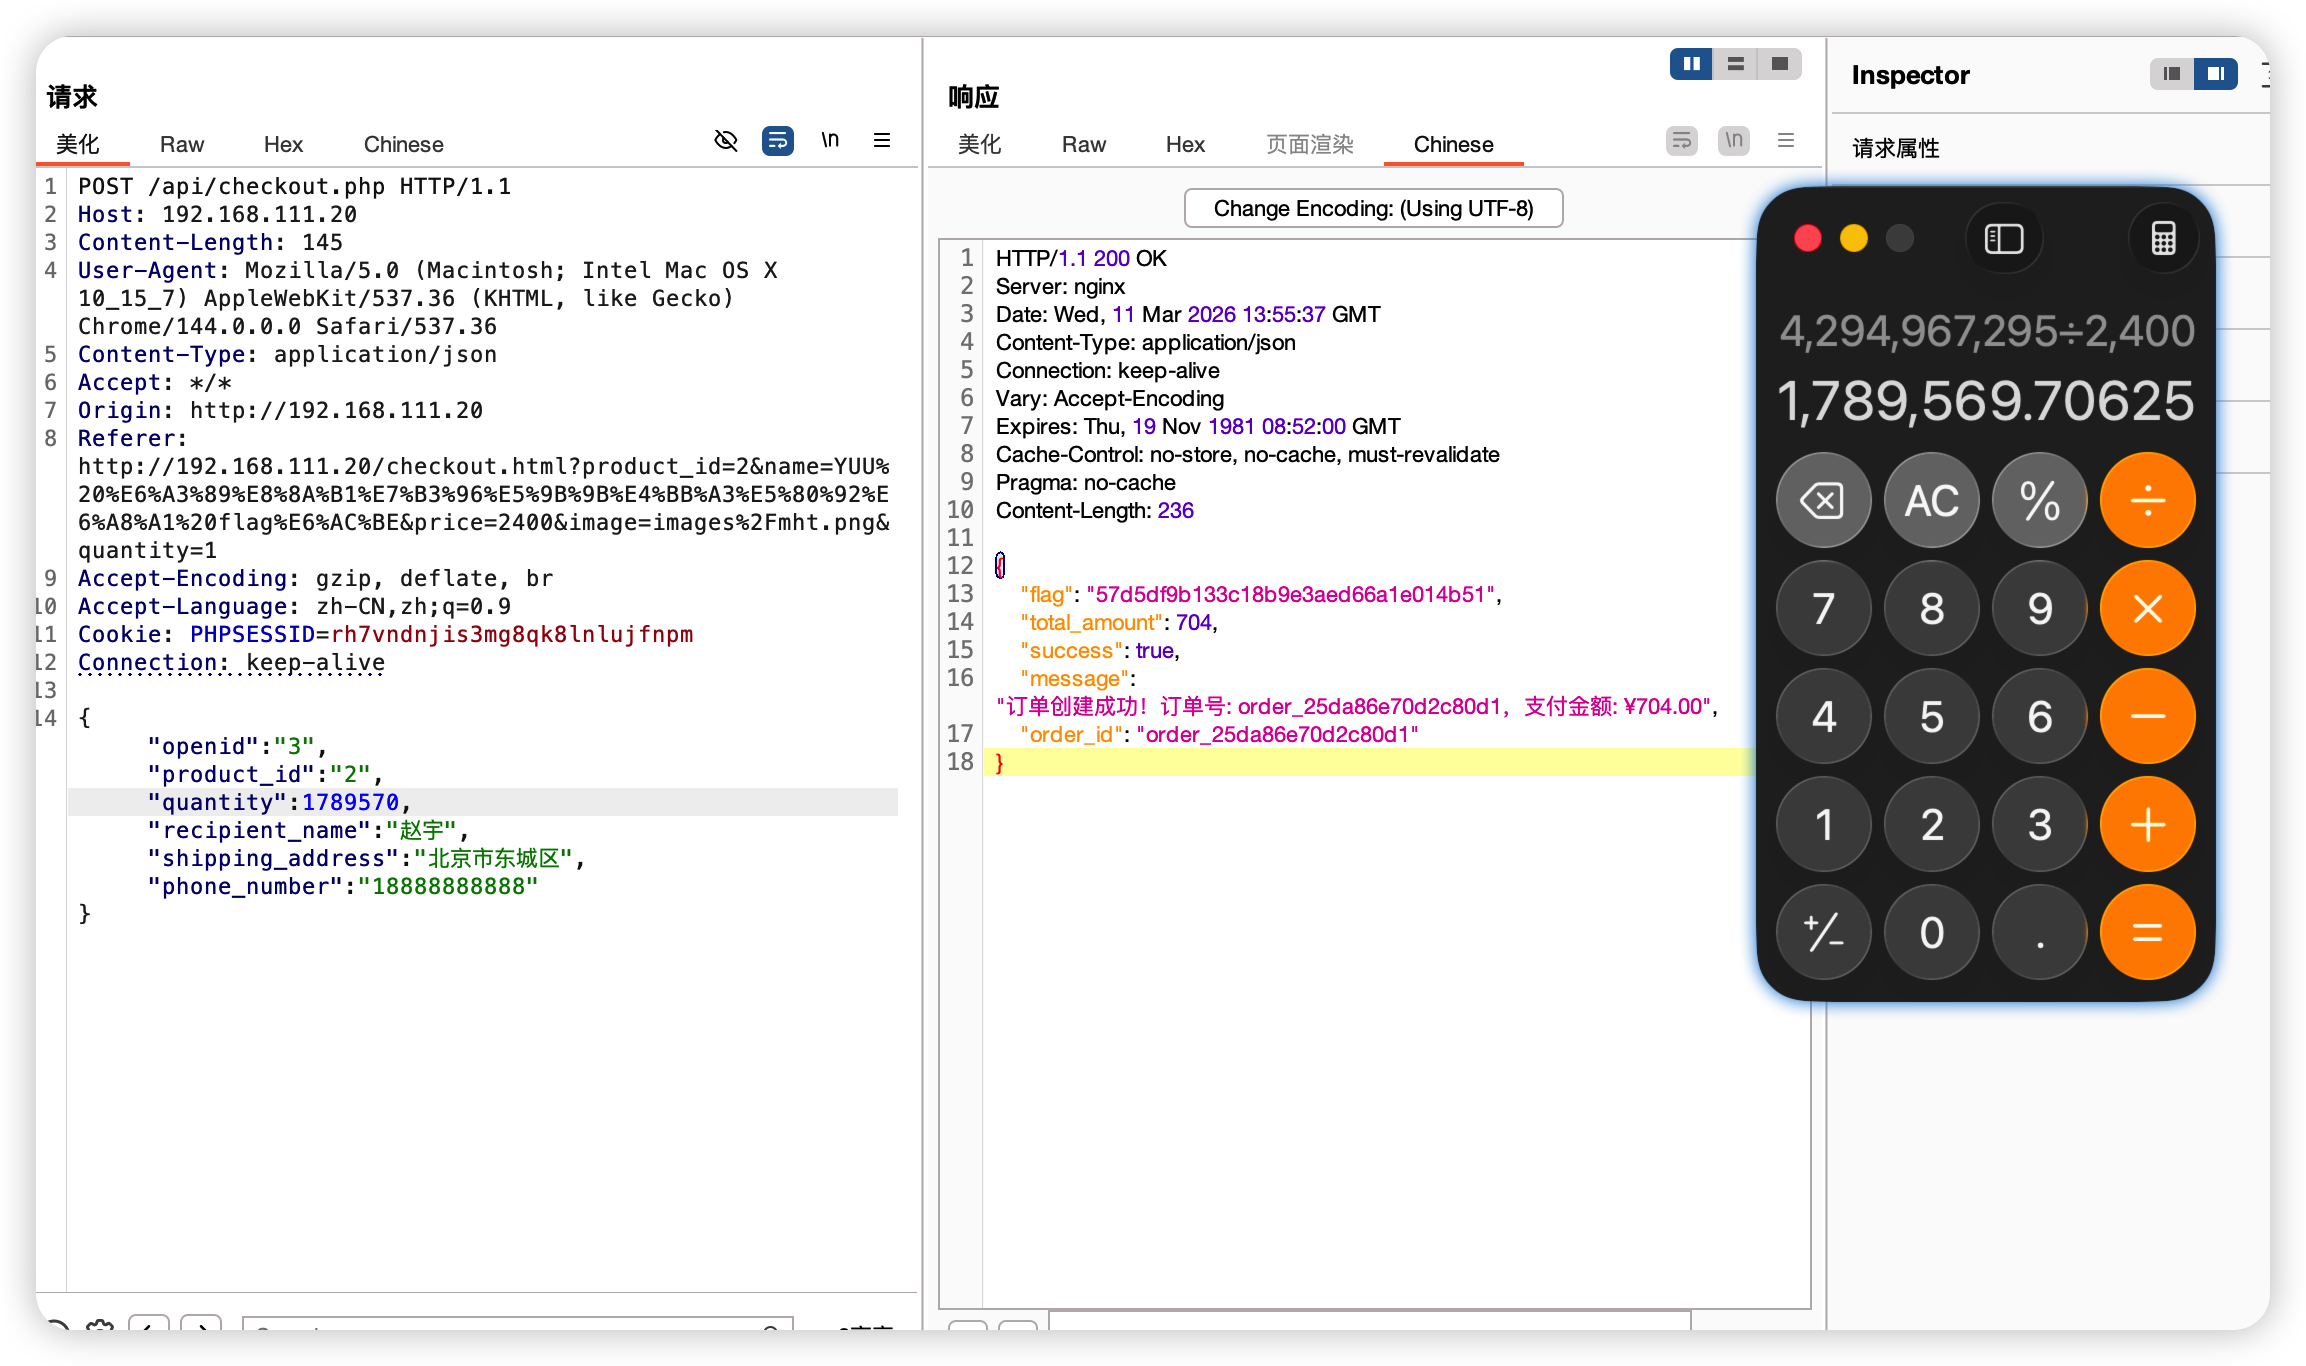Open response 页面渲染 tab
This screenshot has width=2306, height=1366.
tap(1309, 144)
